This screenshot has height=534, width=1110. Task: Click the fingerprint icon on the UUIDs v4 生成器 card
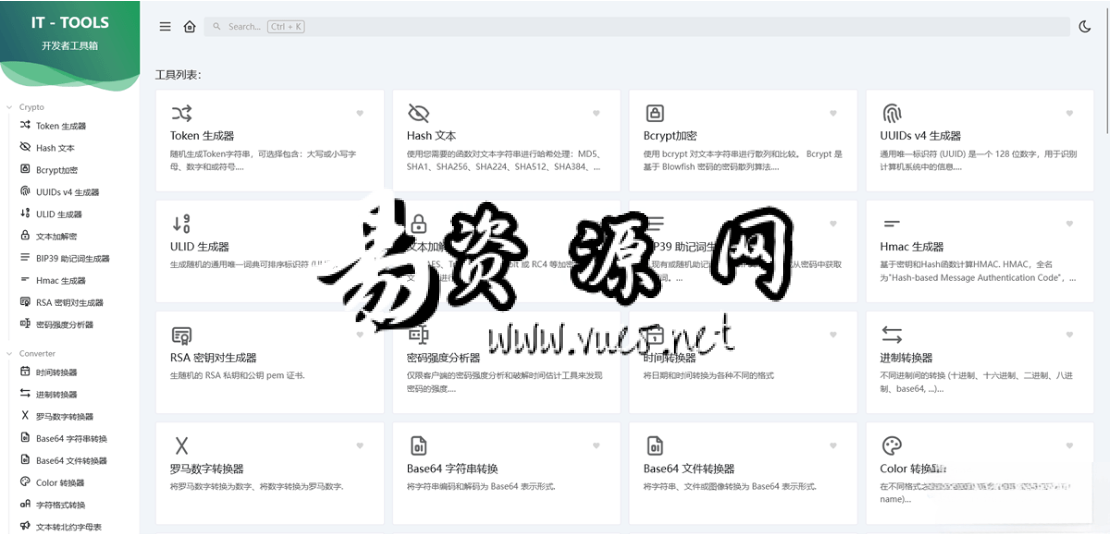pyautogui.click(x=891, y=113)
